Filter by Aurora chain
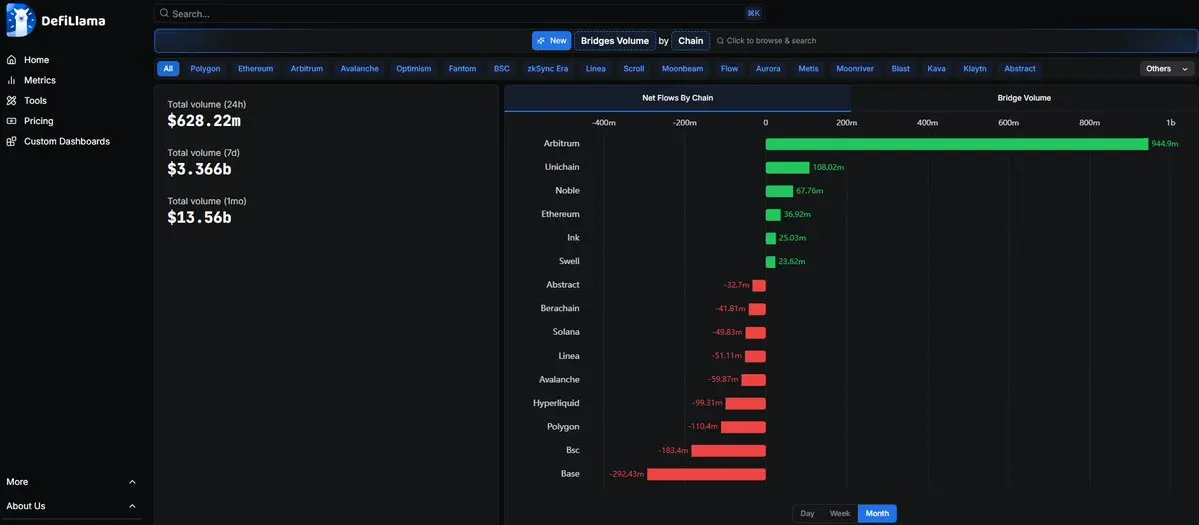Viewport: 1199px width, 525px height. (x=768, y=69)
